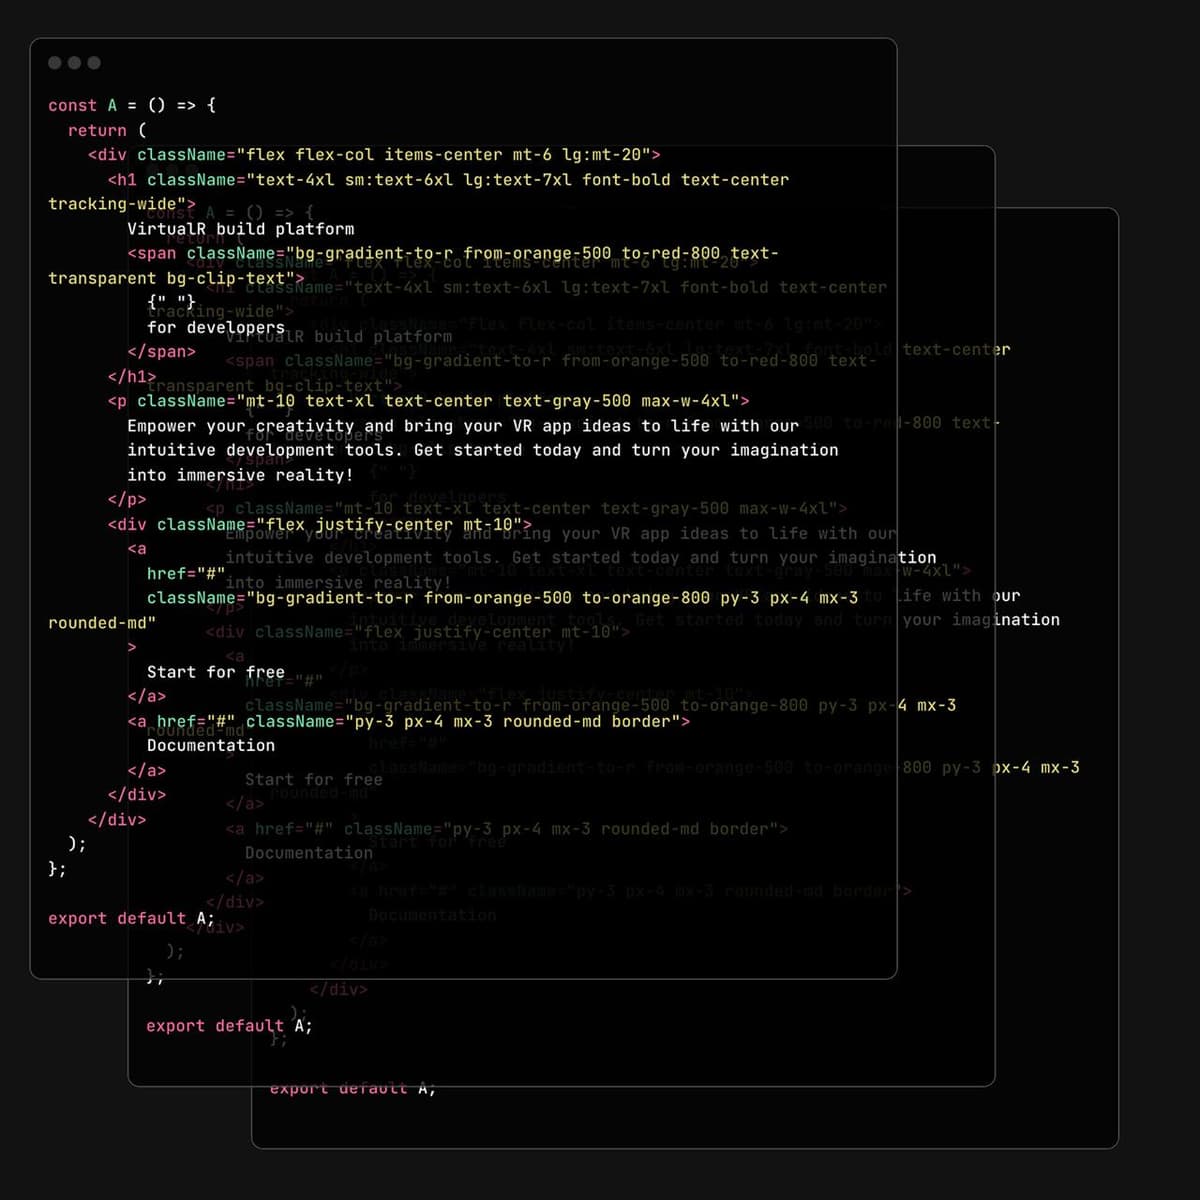Click the p 'mt-10 text-xl text-center' line, front window
1200x1200 pixels.
[x=429, y=401]
